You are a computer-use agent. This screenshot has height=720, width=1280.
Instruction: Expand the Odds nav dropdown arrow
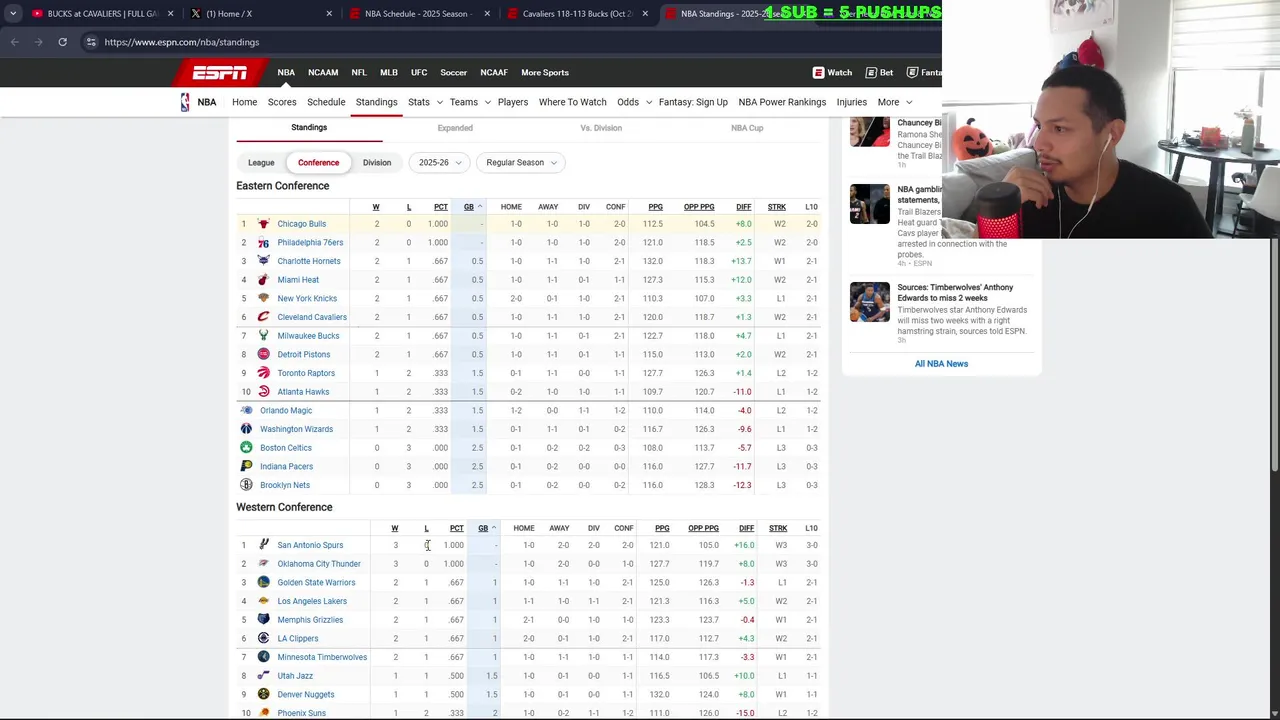pos(648,102)
